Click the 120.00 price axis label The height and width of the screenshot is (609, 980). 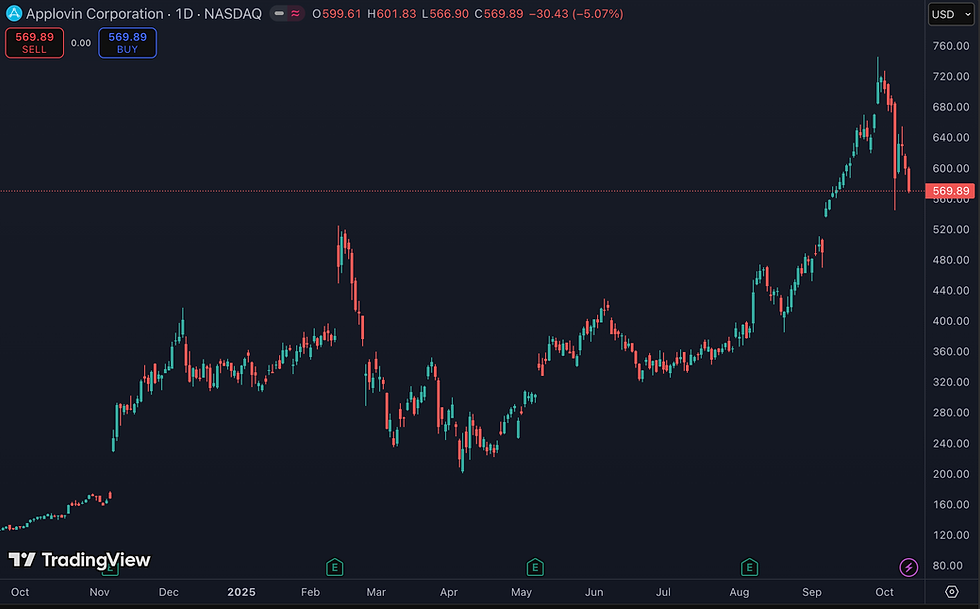(x=951, y=535)
